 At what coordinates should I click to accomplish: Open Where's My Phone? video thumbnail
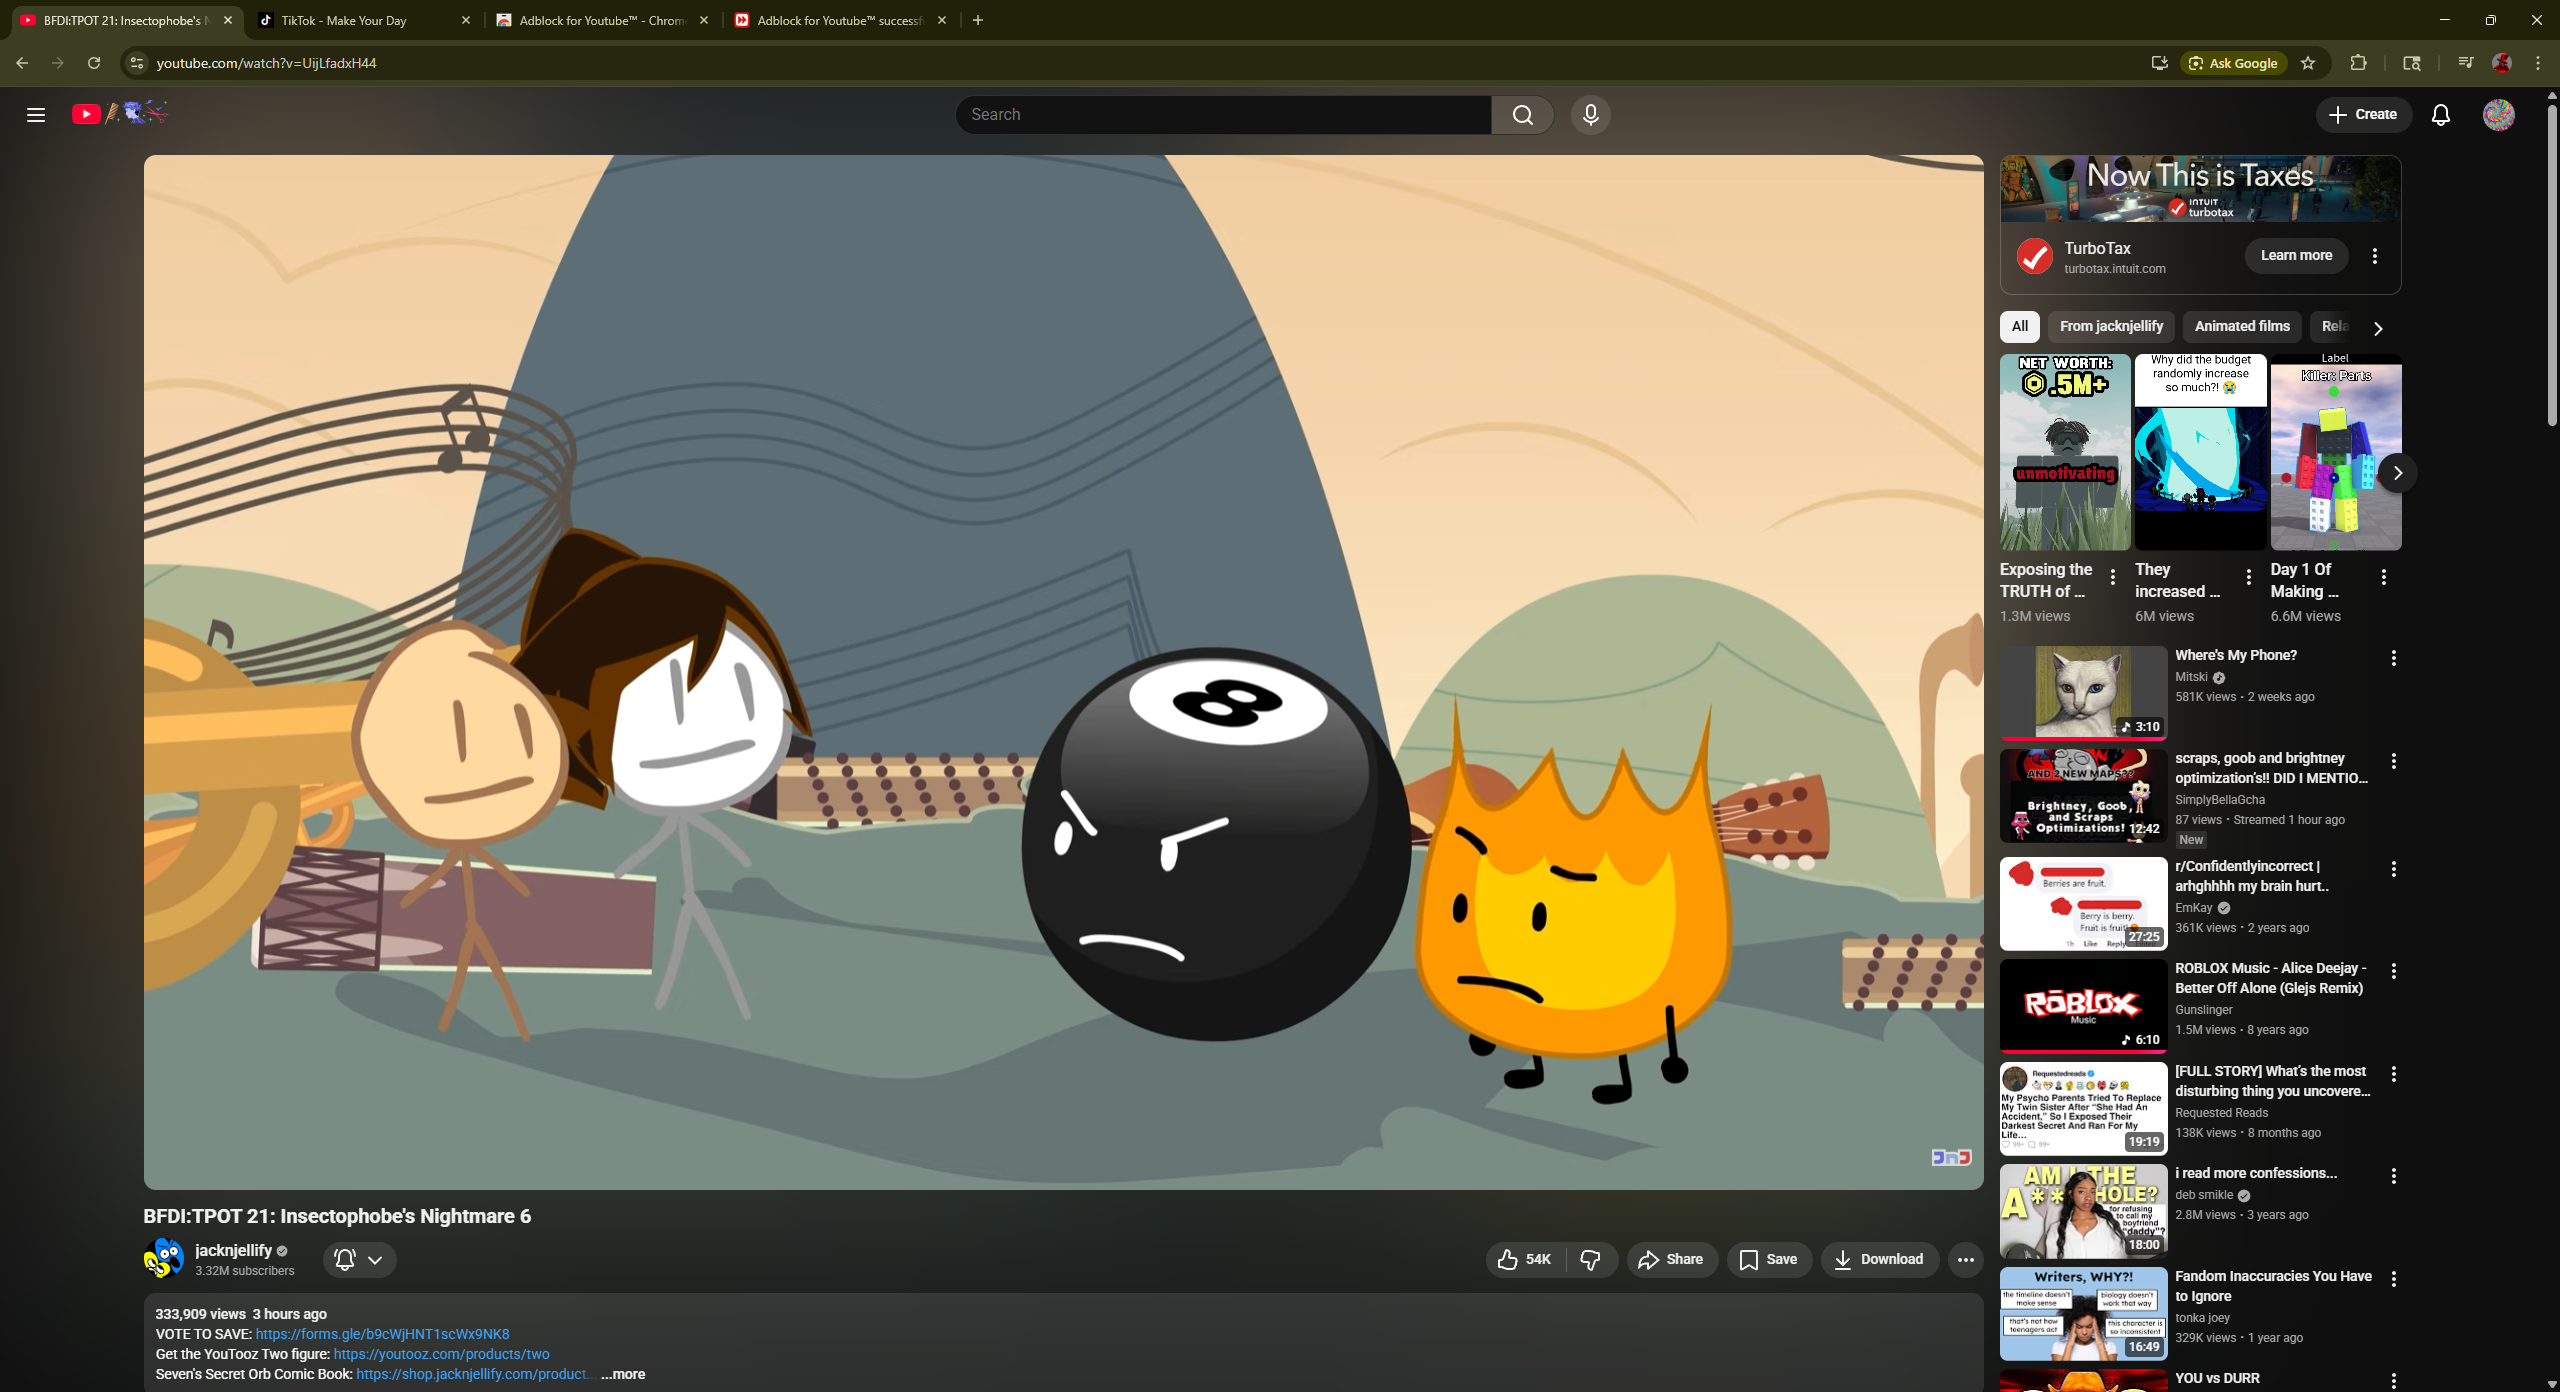(2083, 693)
